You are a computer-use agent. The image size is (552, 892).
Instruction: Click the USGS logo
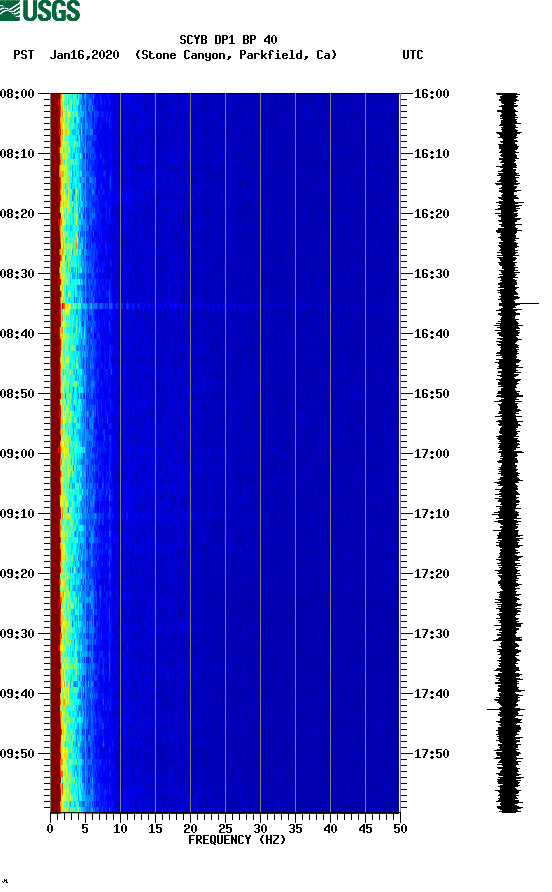tap(40, 10)
